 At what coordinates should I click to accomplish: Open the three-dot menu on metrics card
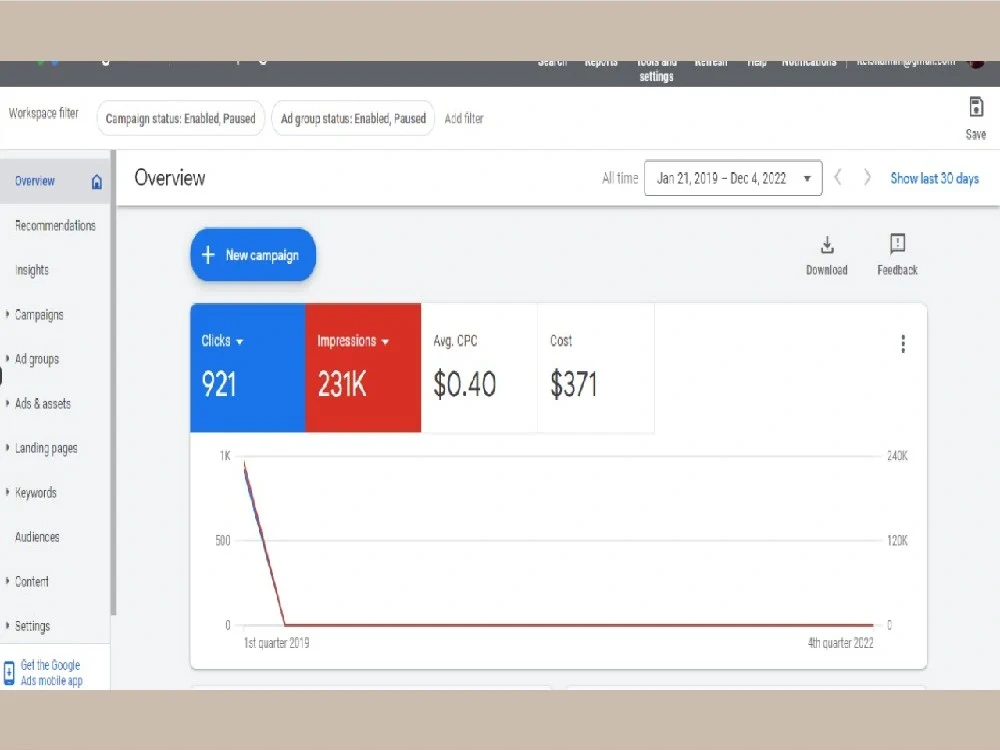point(903,344)
